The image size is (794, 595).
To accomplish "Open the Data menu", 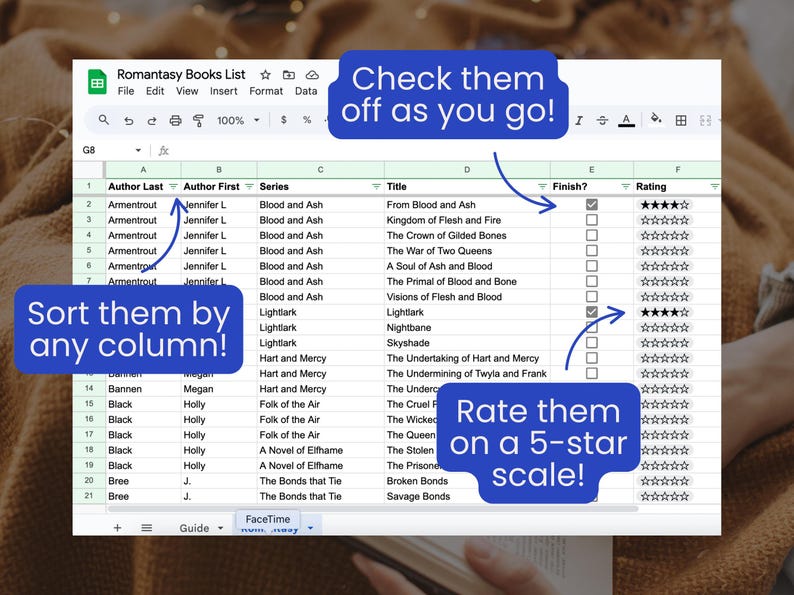I will [x=306, y=91].
